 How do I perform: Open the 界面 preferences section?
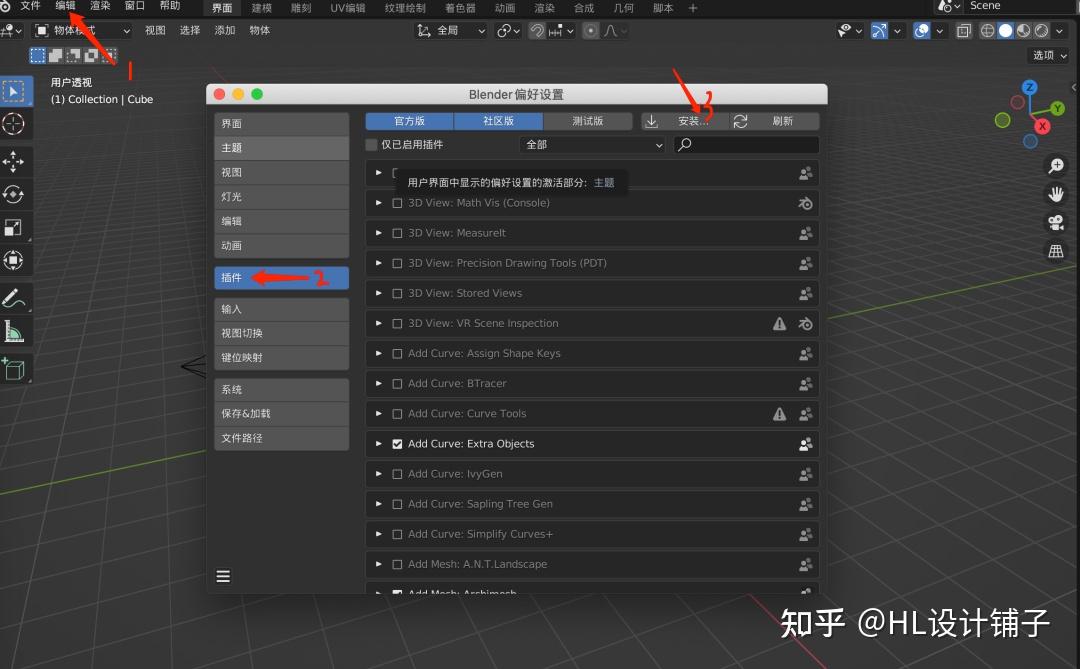pos(281,124)
